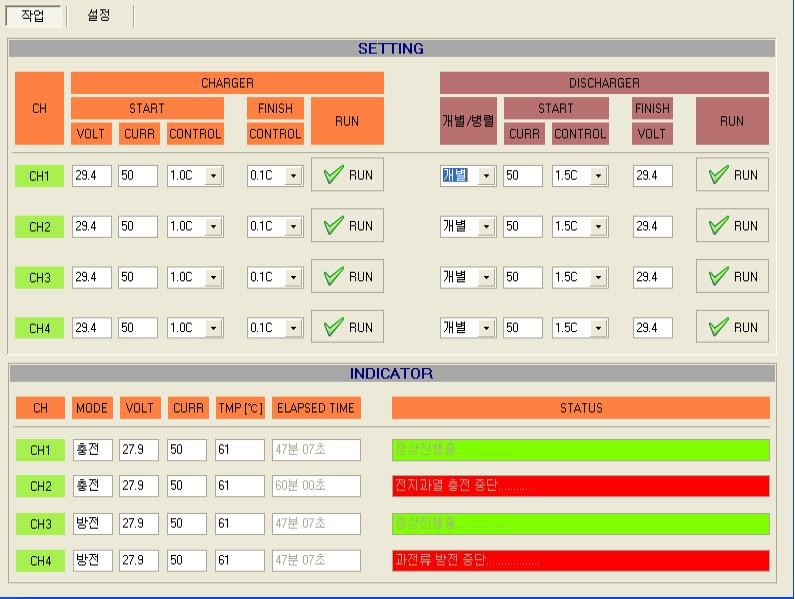Open CH1 개별/병렬 mode dropdown
Viewport: 795px width, 599px height.
[x=486, y=176]
